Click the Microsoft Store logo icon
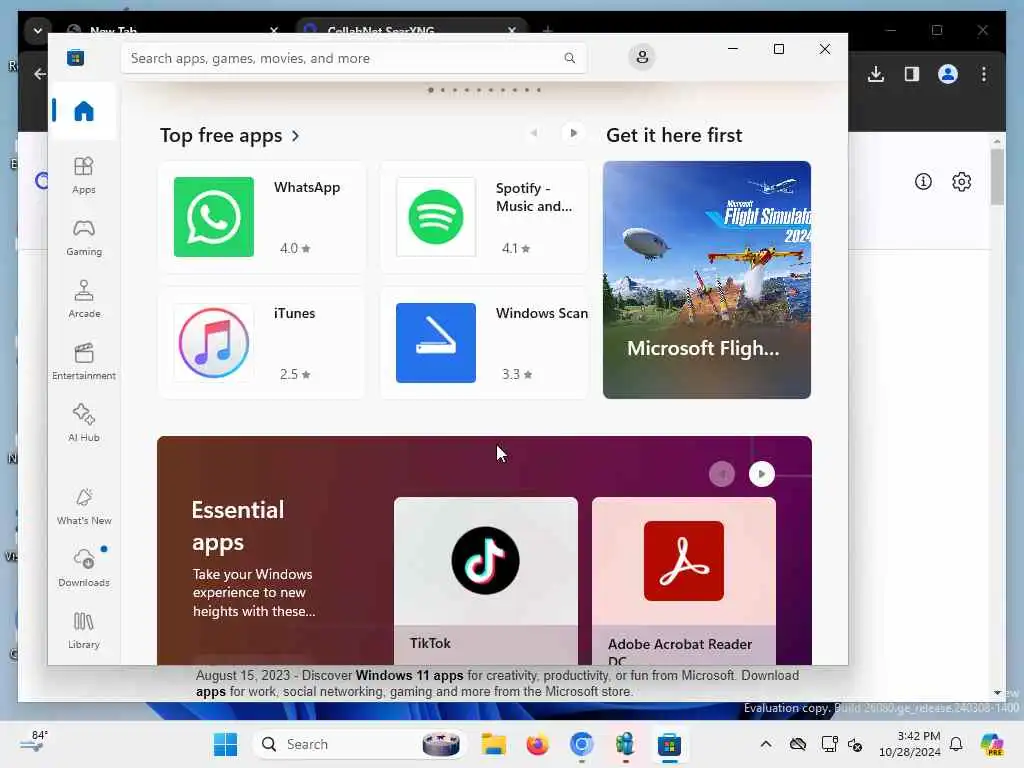 click(76, 57)
